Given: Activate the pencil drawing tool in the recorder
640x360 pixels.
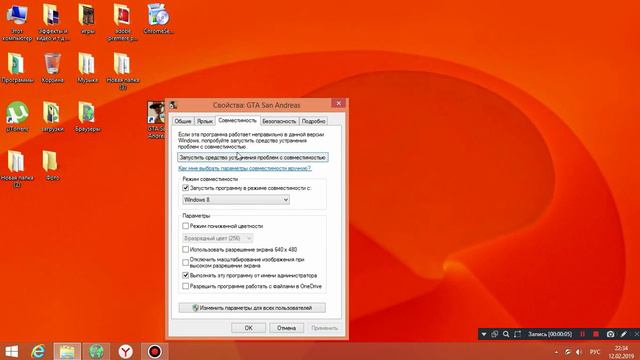Looking at the screenshot, I should 624,334.
